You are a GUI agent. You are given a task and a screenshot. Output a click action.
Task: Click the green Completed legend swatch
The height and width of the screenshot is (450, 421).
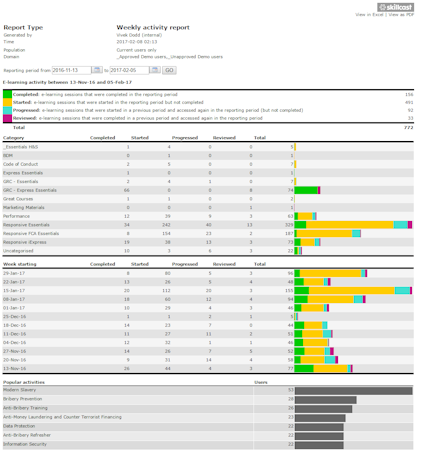pyautogui.click(x=7, y=94)
